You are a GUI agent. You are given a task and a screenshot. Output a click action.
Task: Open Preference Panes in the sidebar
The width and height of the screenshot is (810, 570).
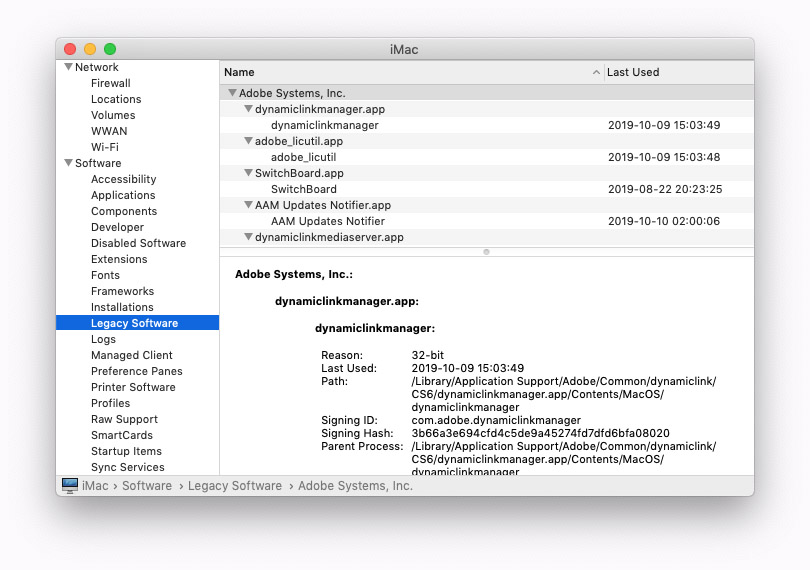pyautogui.click(x=136, y=372)
